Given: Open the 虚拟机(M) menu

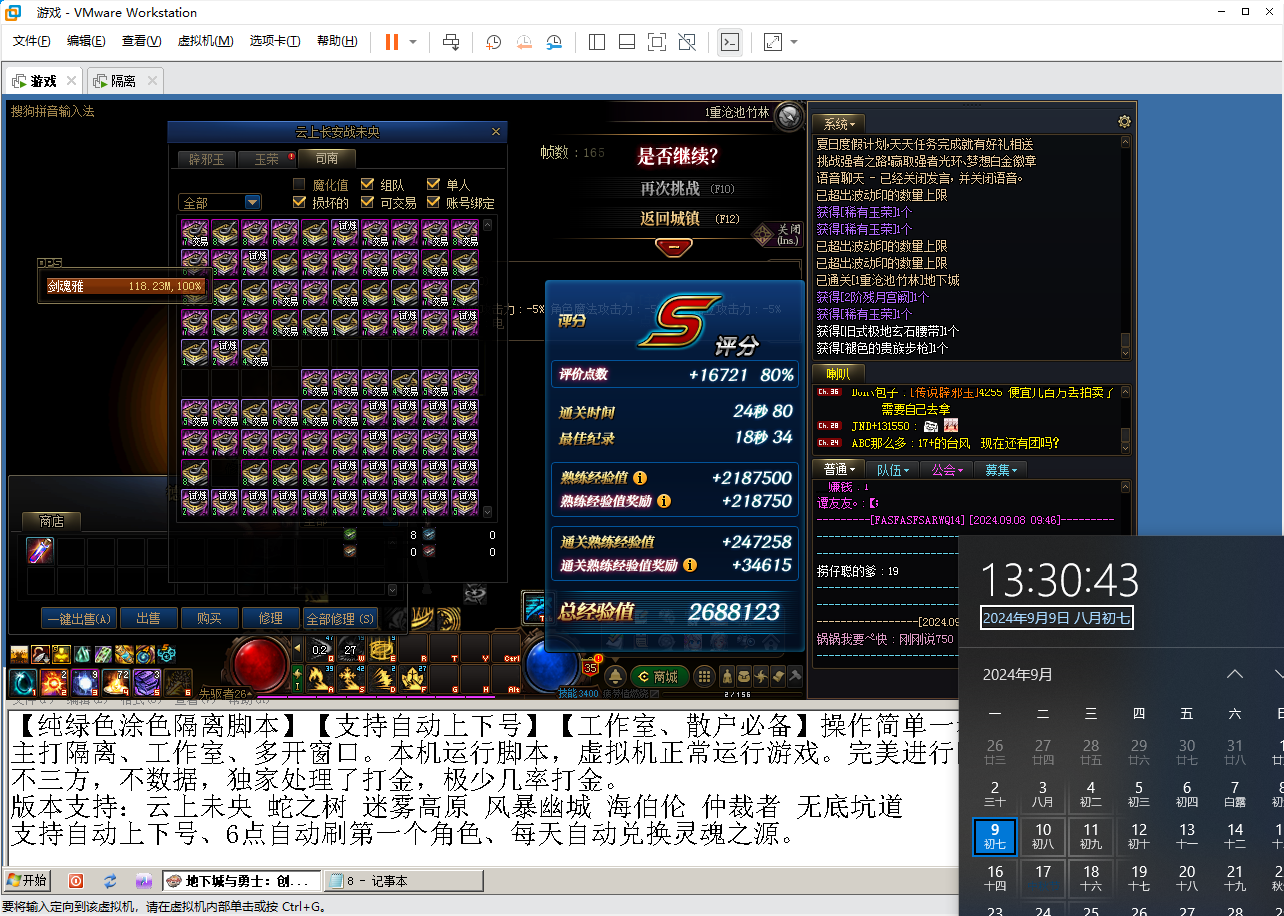Looking at the screenshot, I should 205,41.
